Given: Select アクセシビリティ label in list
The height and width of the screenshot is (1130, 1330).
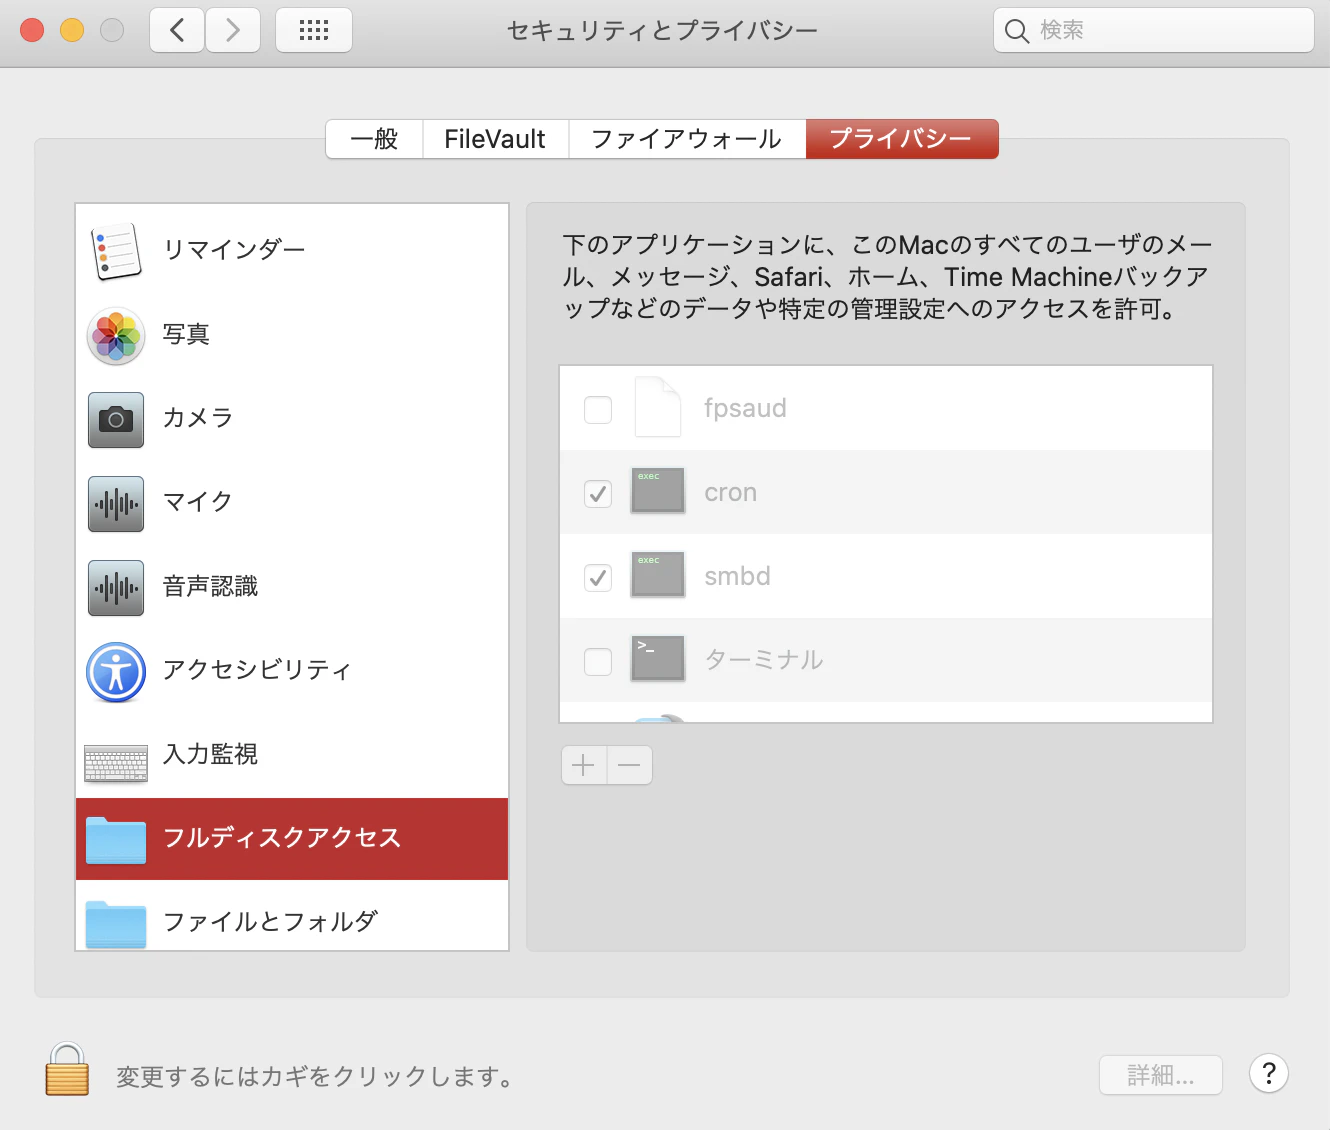Looking at the screenshot, I should pyautogui.click(x=257, y=669).
